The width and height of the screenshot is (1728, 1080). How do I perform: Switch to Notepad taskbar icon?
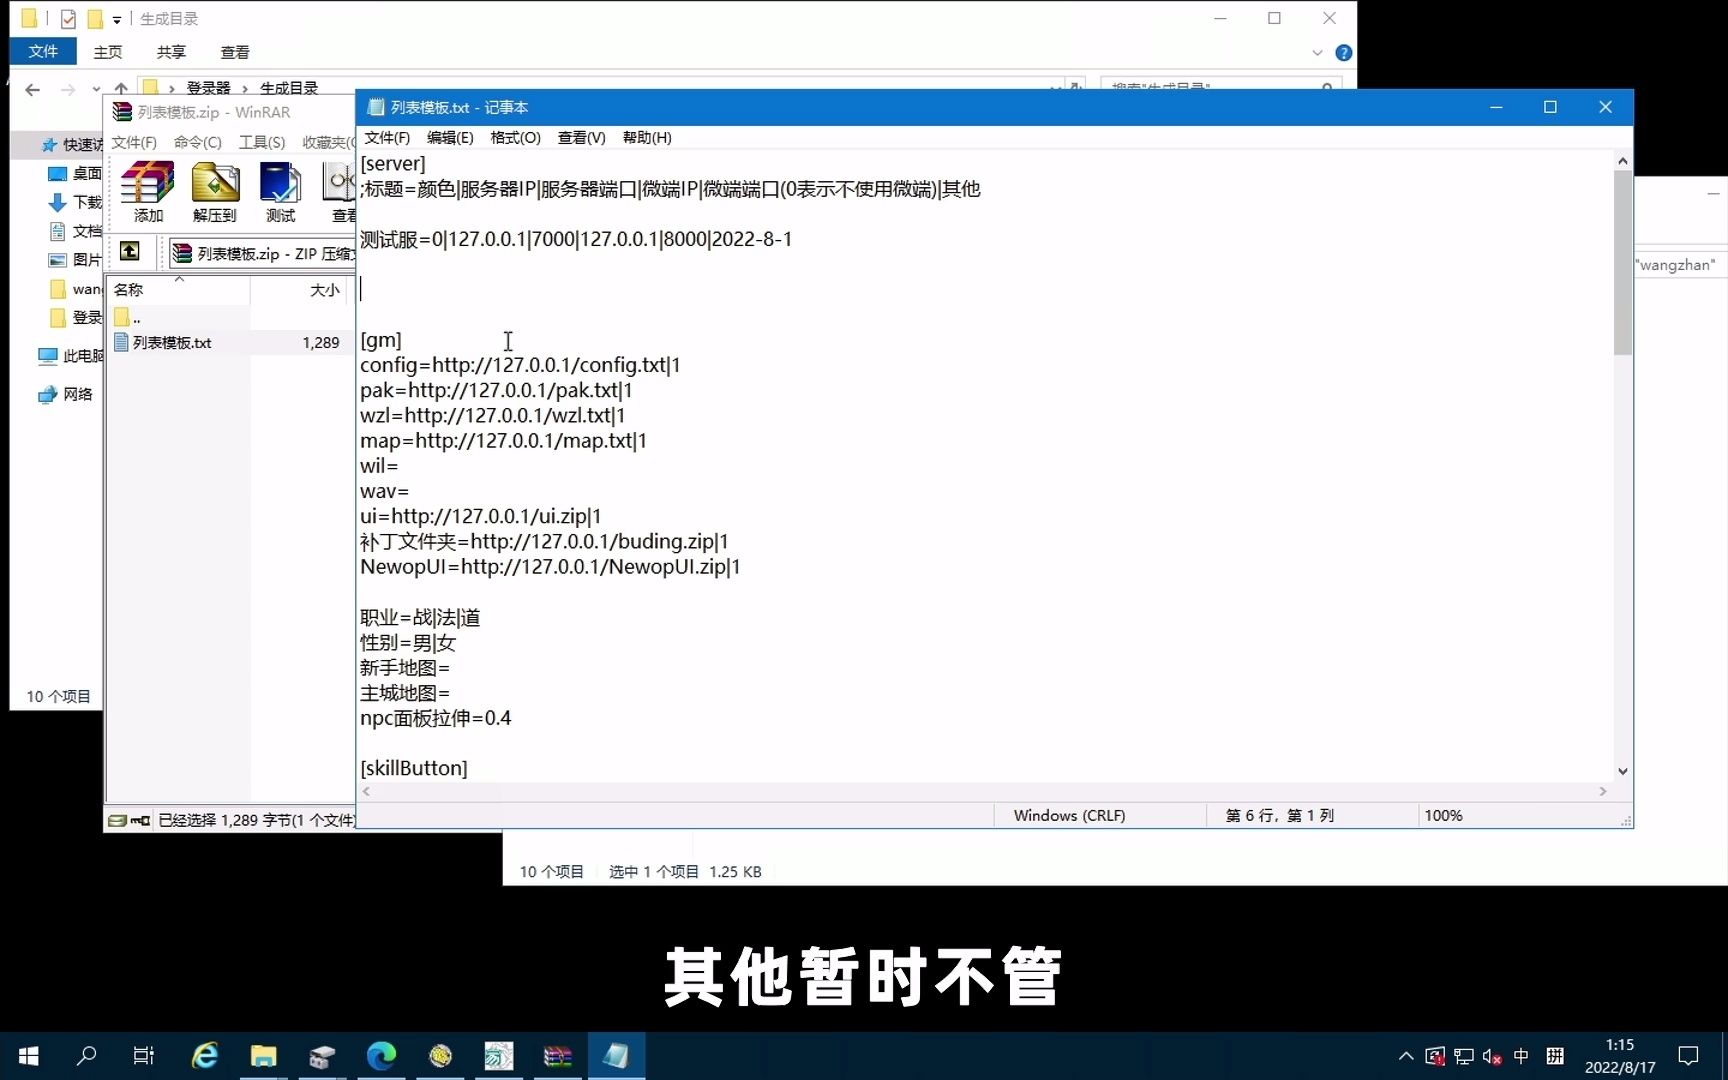point(616,1056)
